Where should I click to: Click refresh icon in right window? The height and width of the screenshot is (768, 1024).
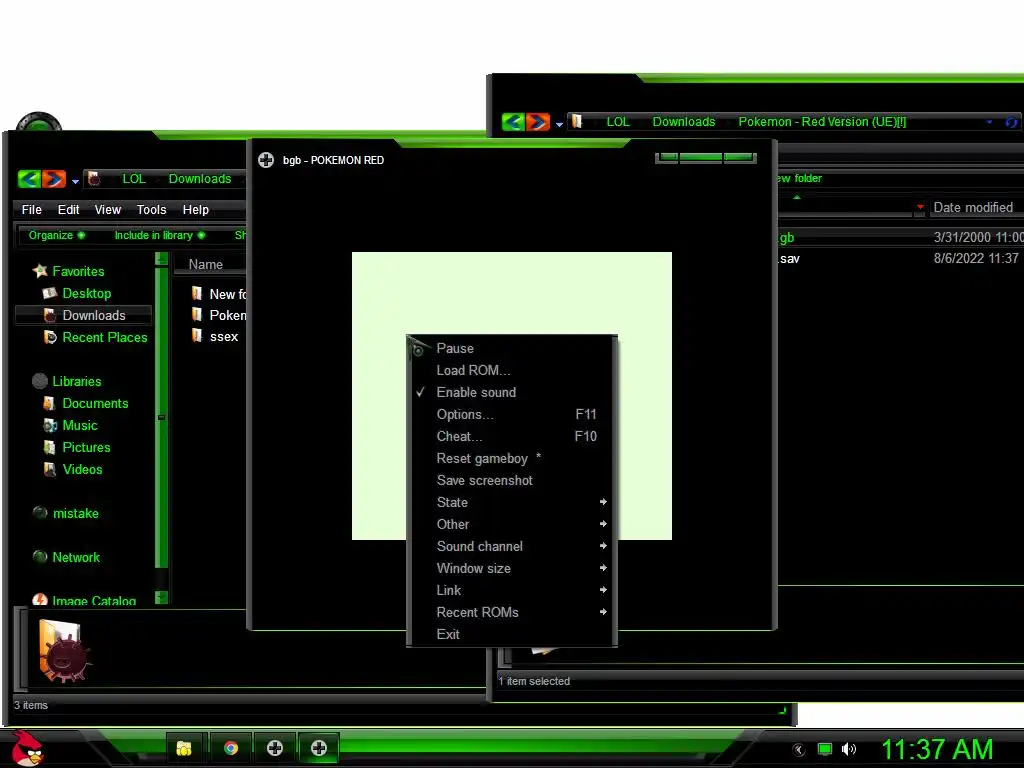point(1012,122)
